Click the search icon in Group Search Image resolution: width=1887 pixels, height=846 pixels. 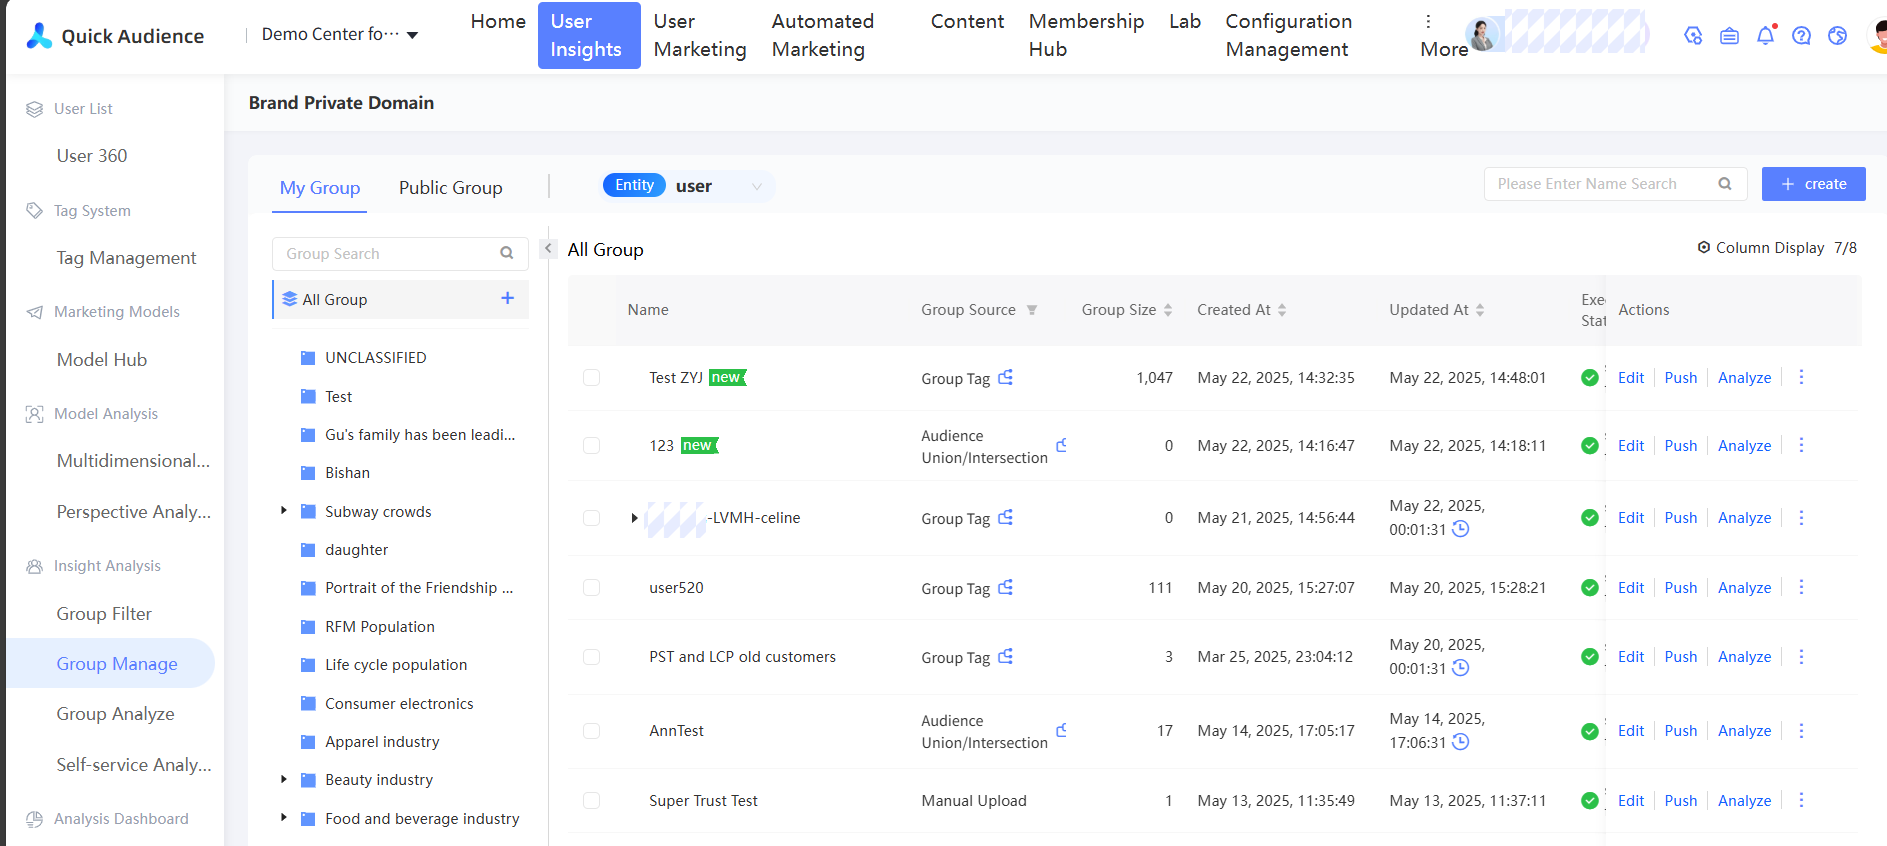[507, 254]
